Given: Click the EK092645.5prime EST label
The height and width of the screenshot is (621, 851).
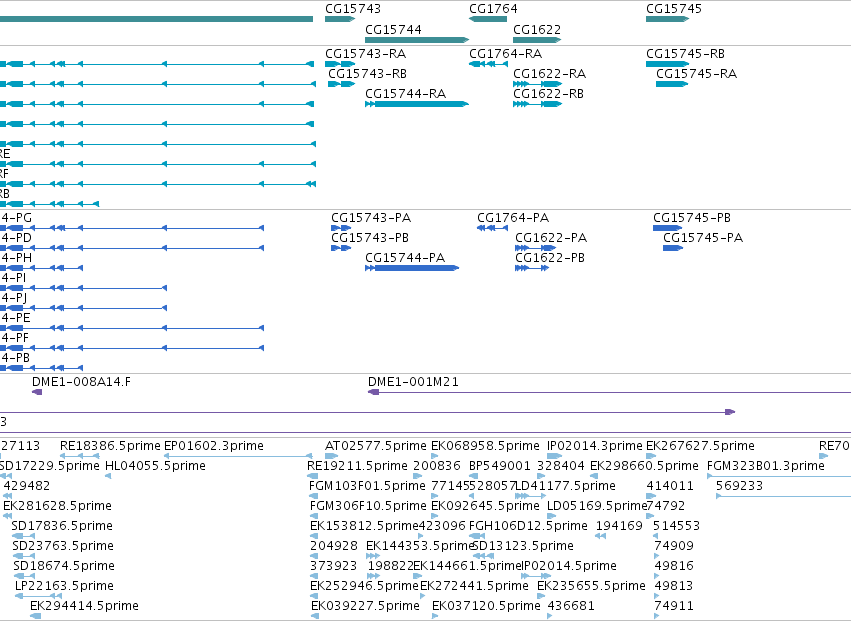Looking at the screenshot, I should pos(485,506).
